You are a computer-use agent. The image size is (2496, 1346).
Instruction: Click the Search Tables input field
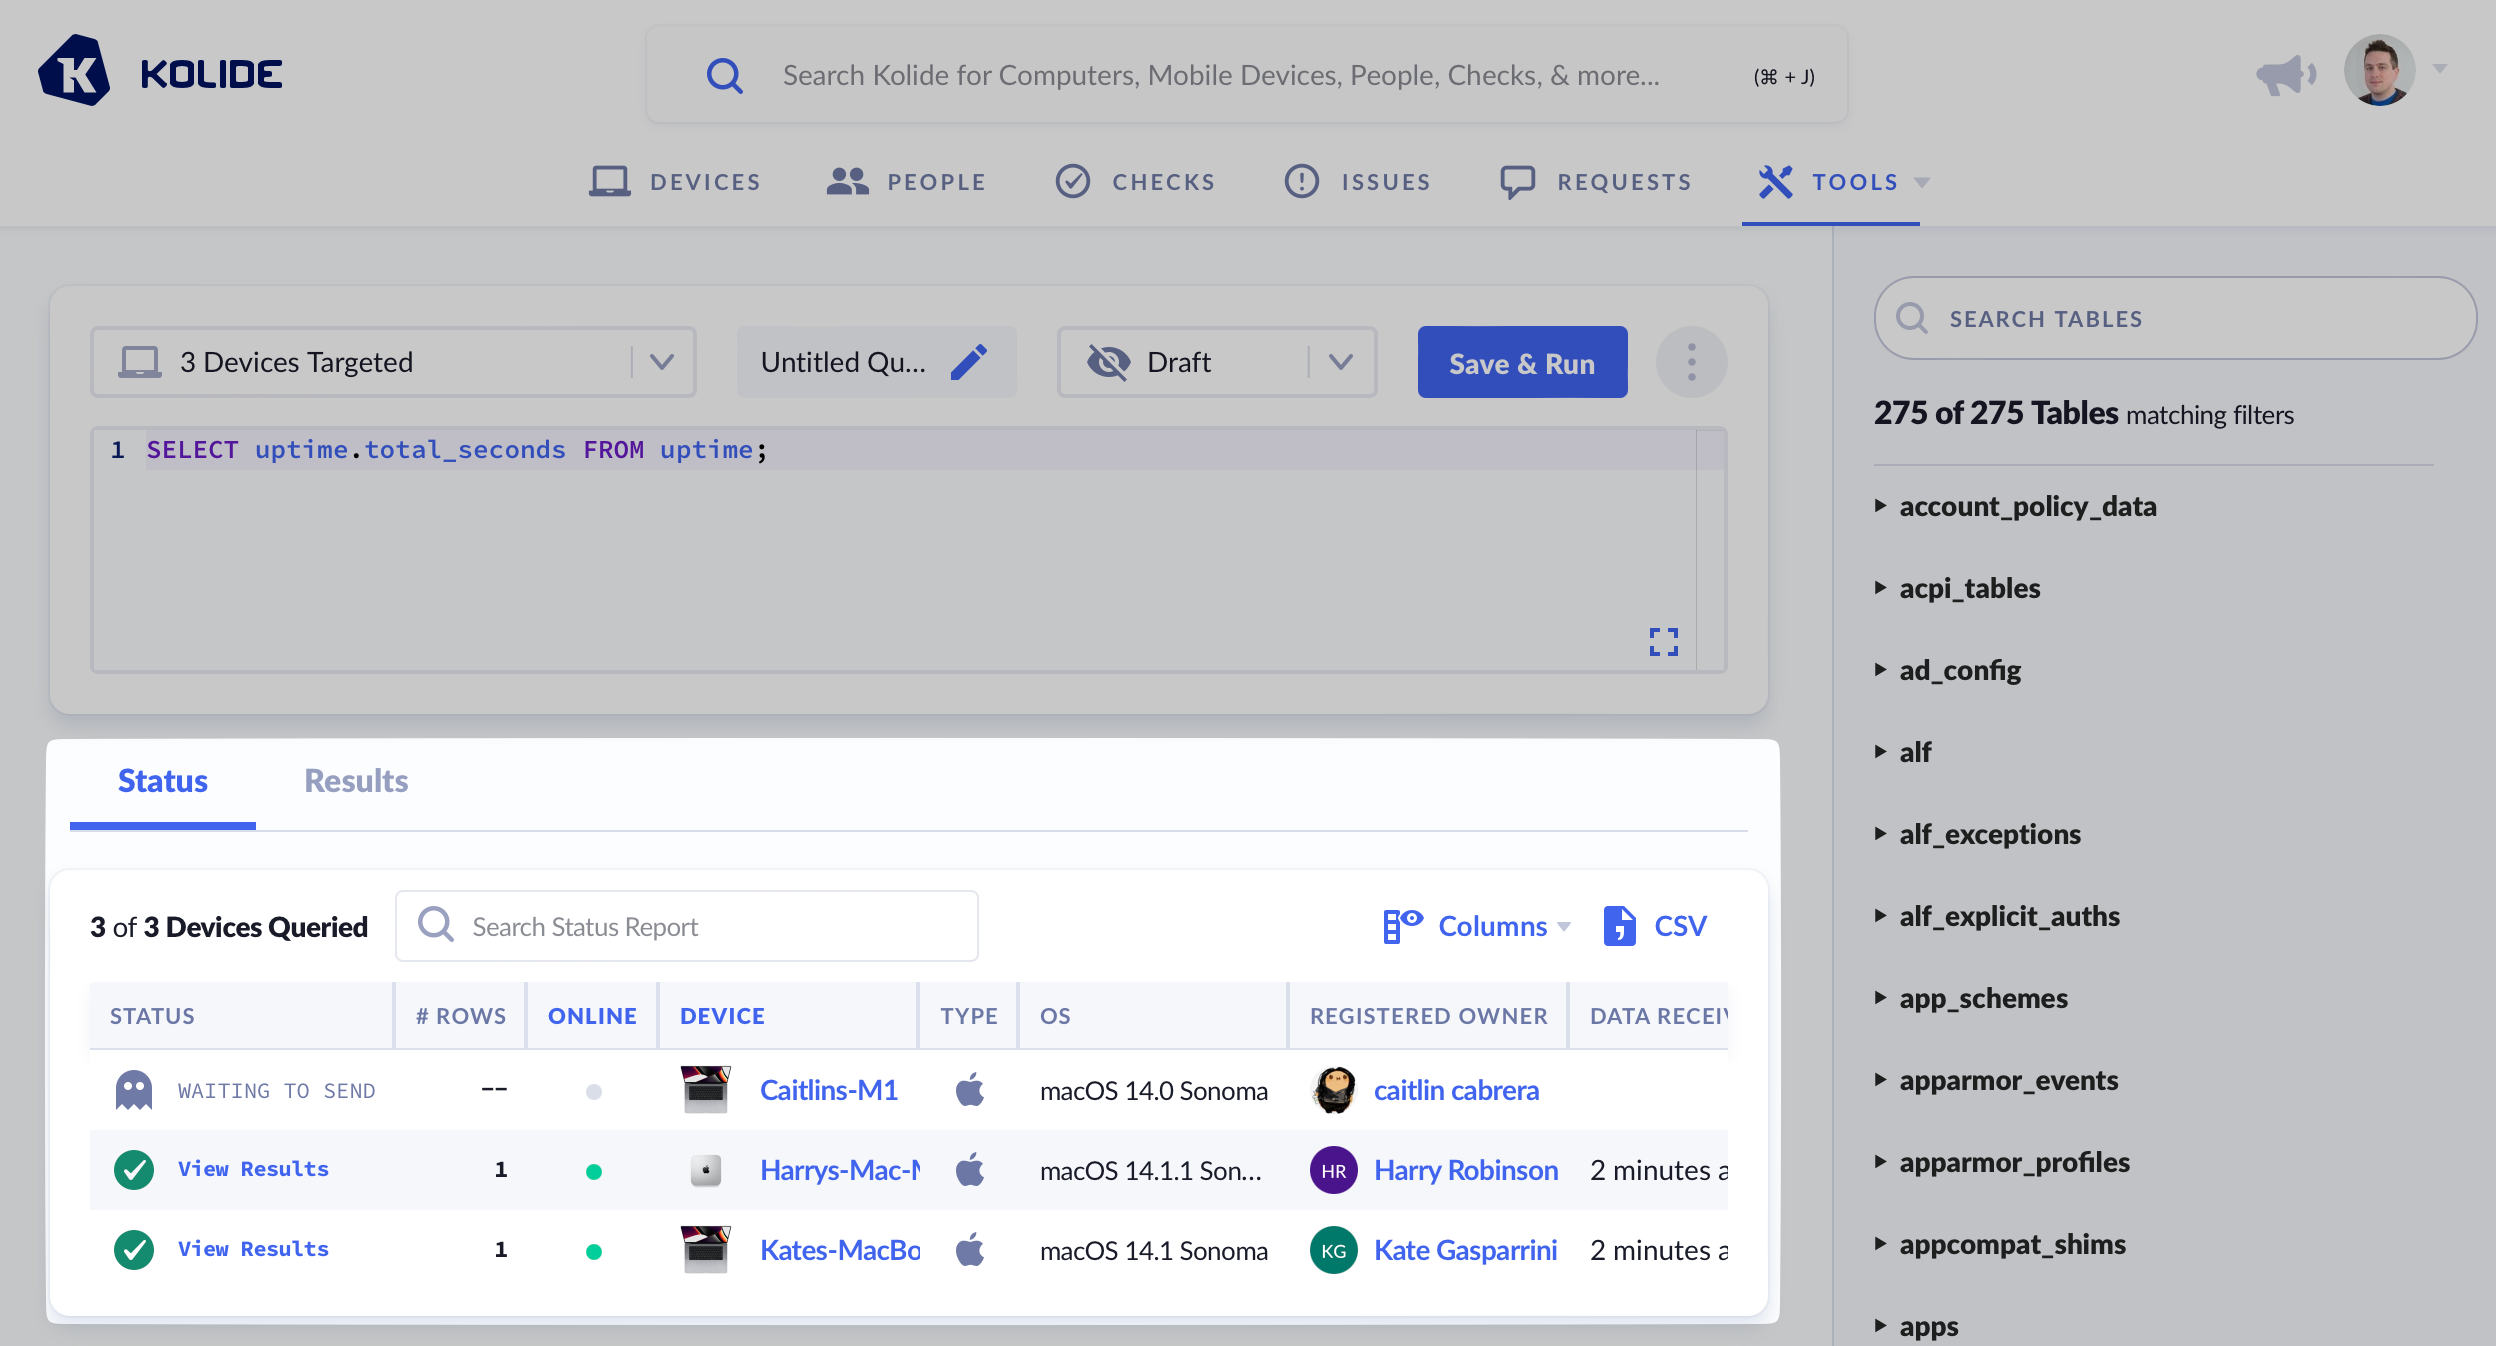[x=2174, y=319]
